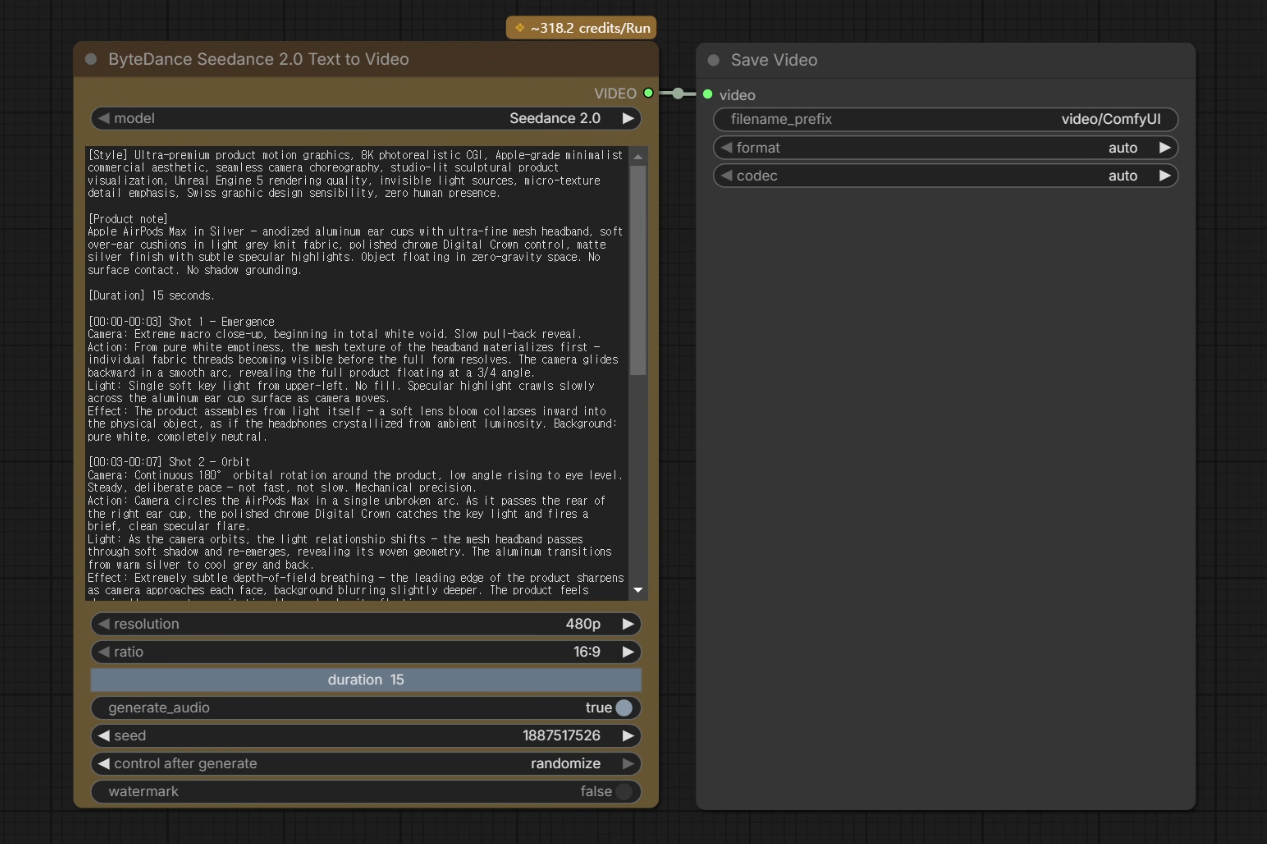Collapse the ByteDance Seedance node via its dot
Screen dimensions: 1267x844
(91, 59)
